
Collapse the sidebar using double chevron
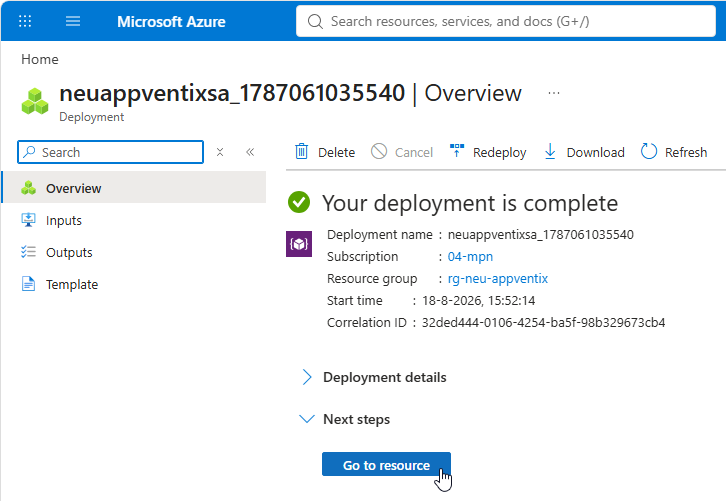pyautogui.click(x=250, y=152)
